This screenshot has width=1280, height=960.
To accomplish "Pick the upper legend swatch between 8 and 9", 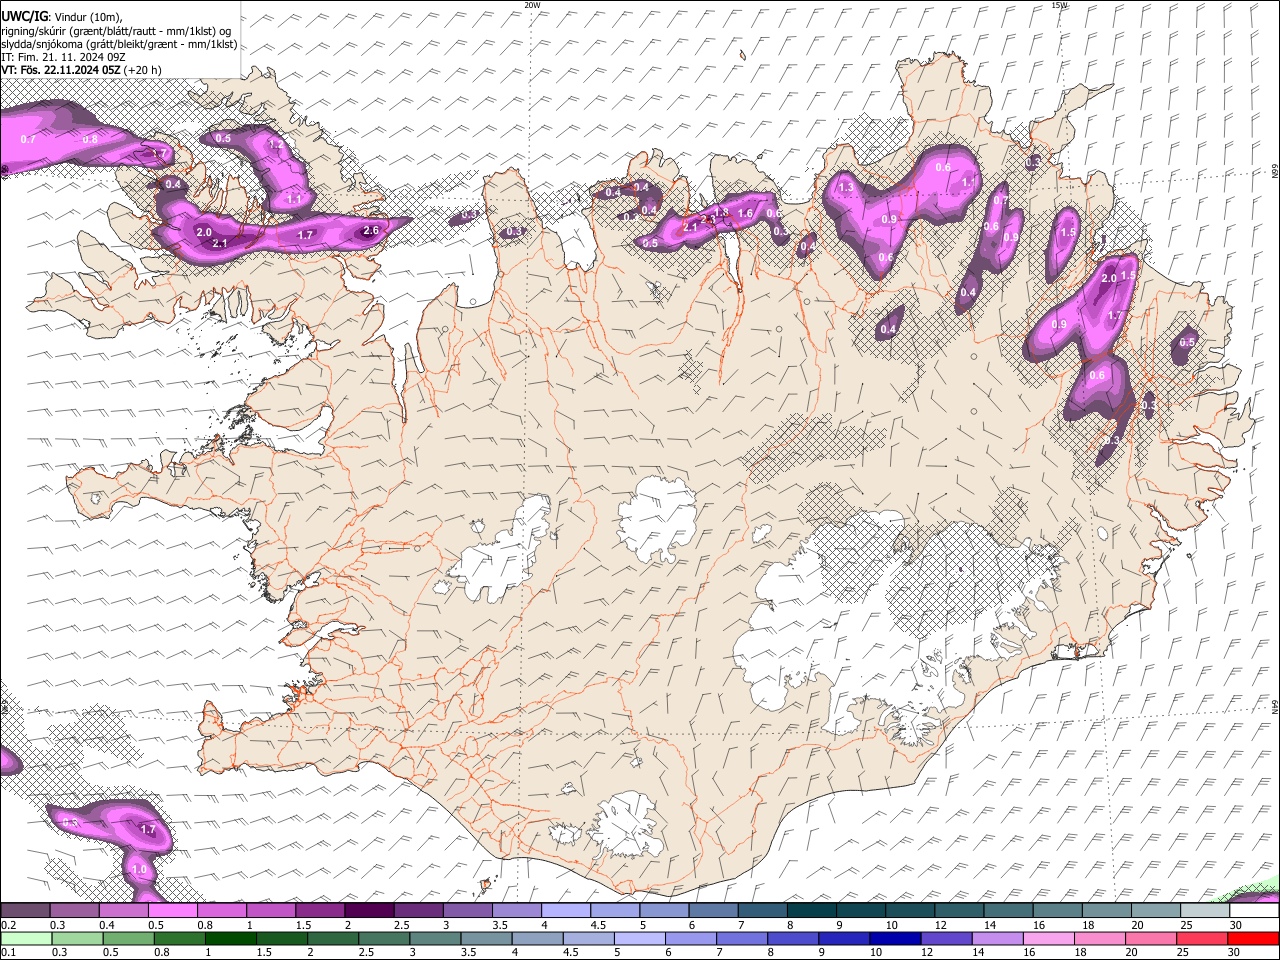I will [811, 911].
